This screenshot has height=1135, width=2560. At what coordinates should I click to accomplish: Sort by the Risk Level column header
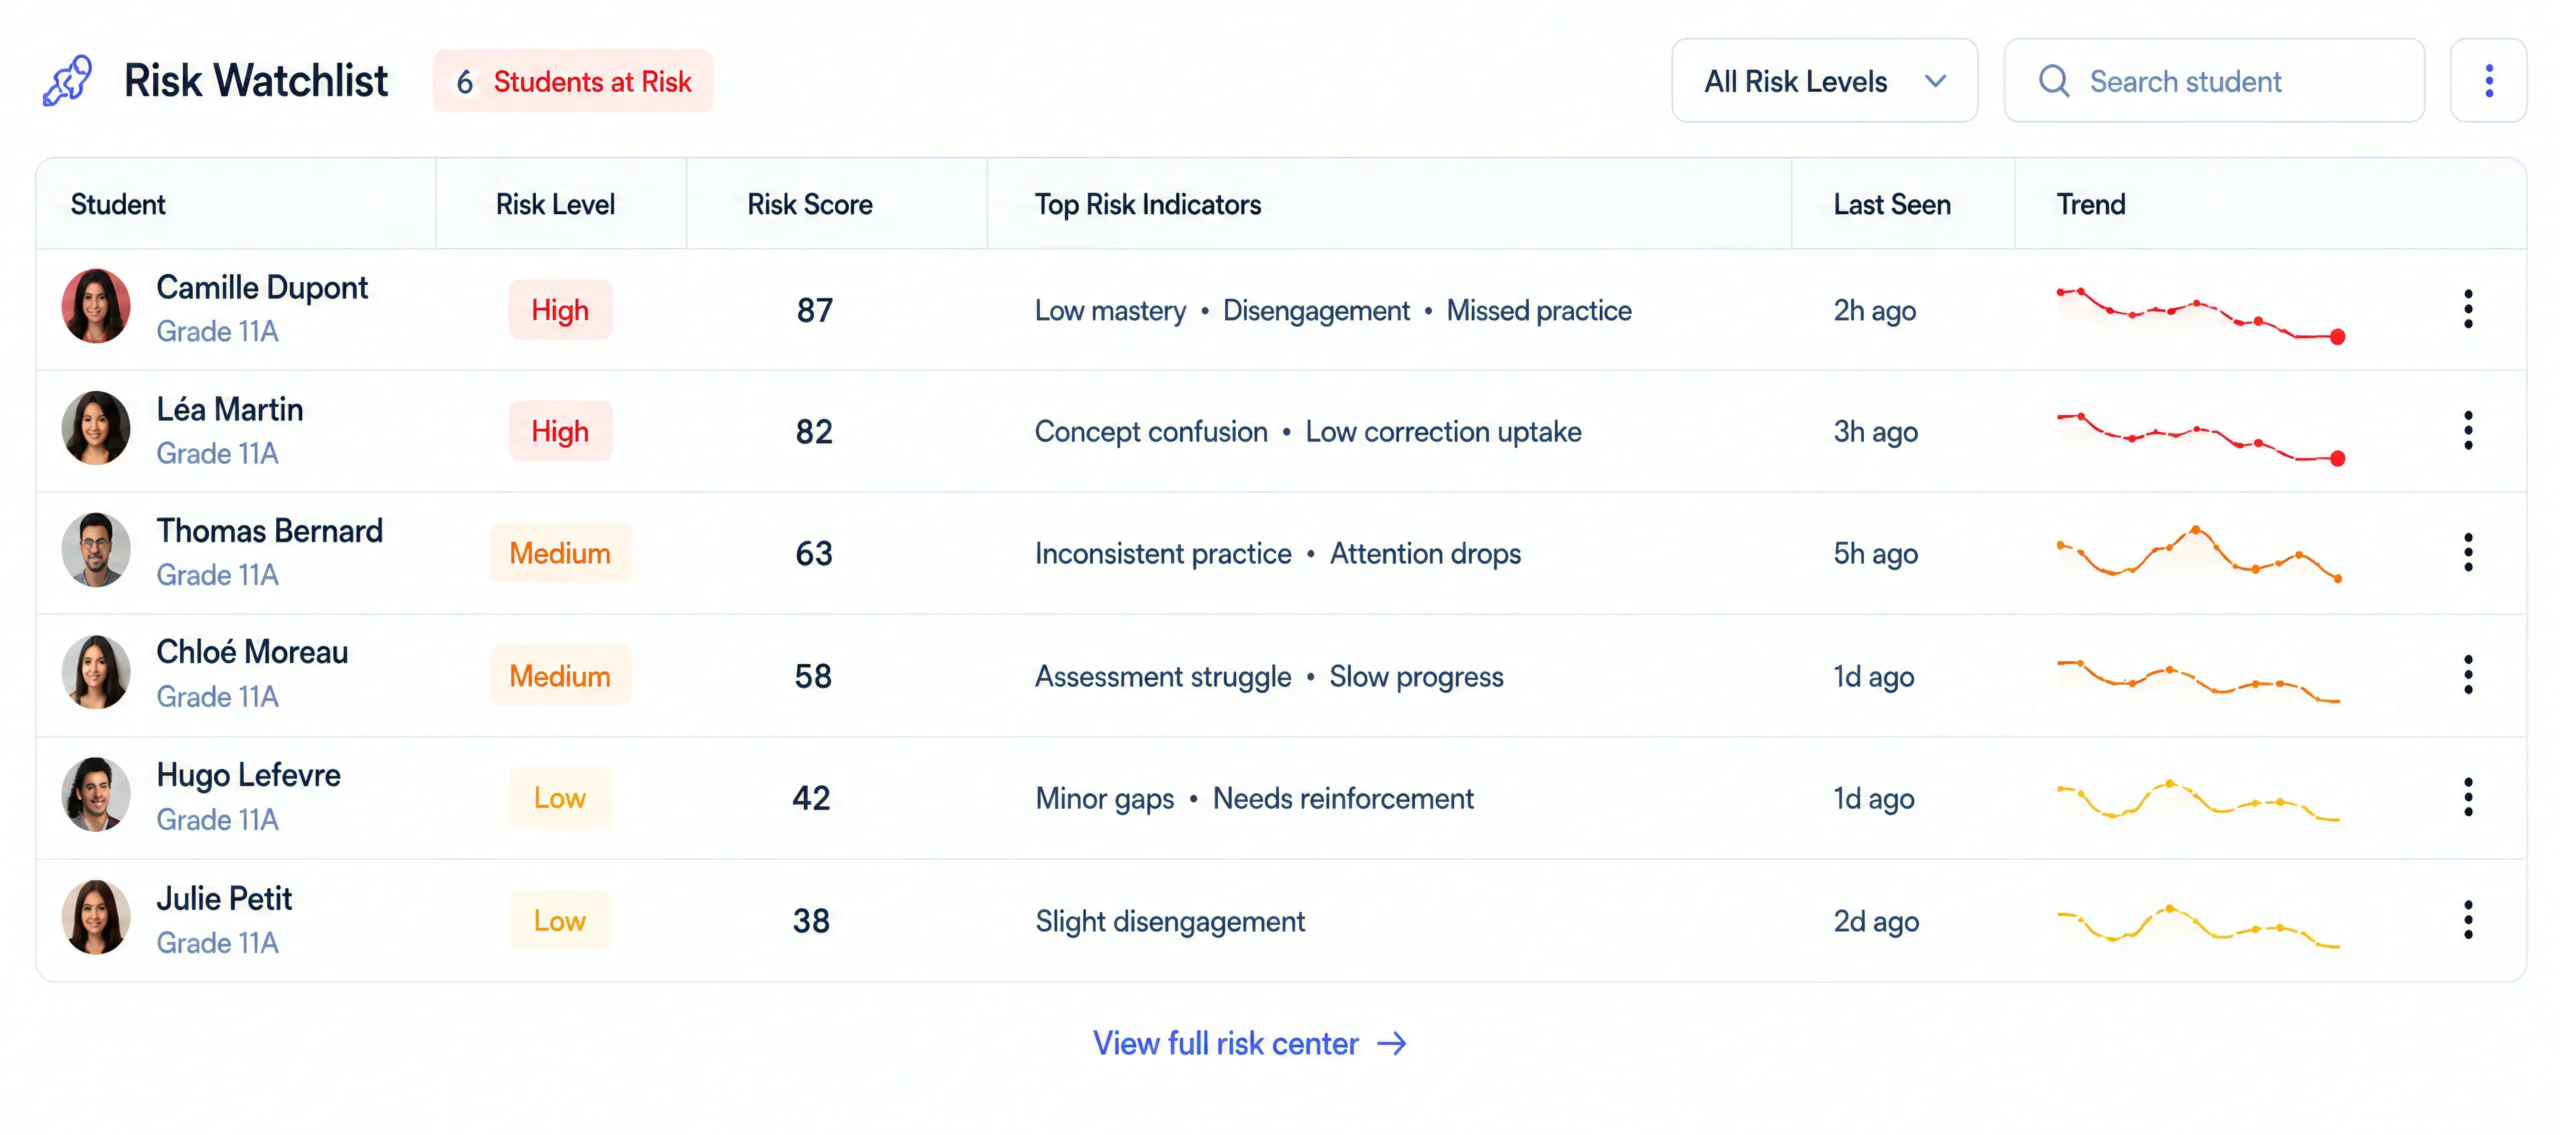coord(555,204)
